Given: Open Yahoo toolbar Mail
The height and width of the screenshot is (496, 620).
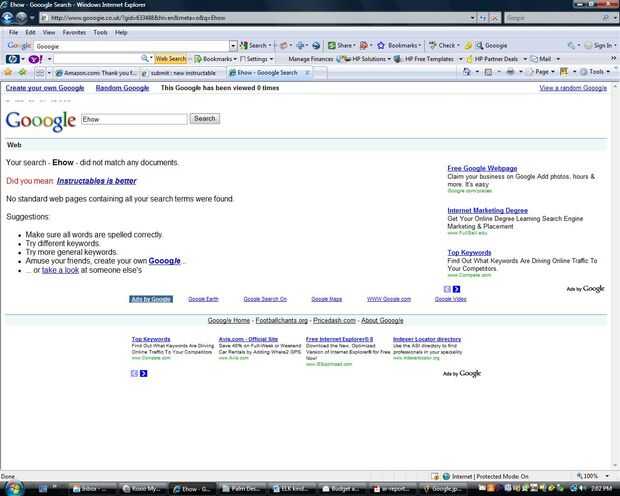Looking at the screenshot, I should [x=541, y=59].
